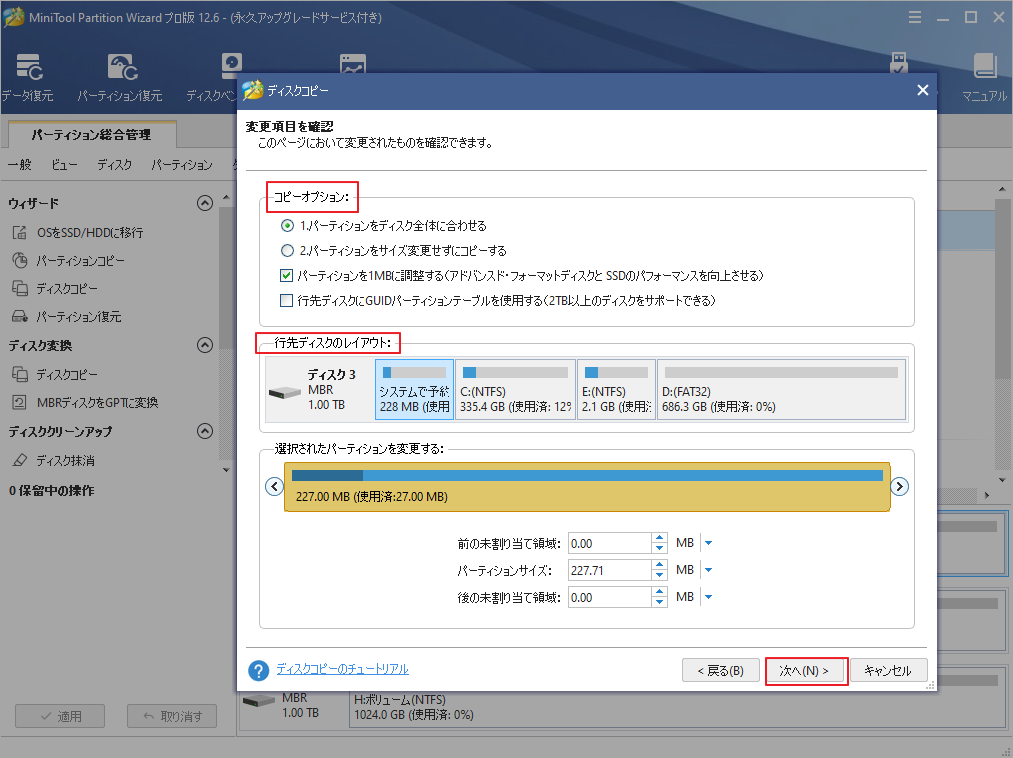1013x758 pixels.
Task: Click the right arrow of the partition resize slider
Action: click(899, 486)
